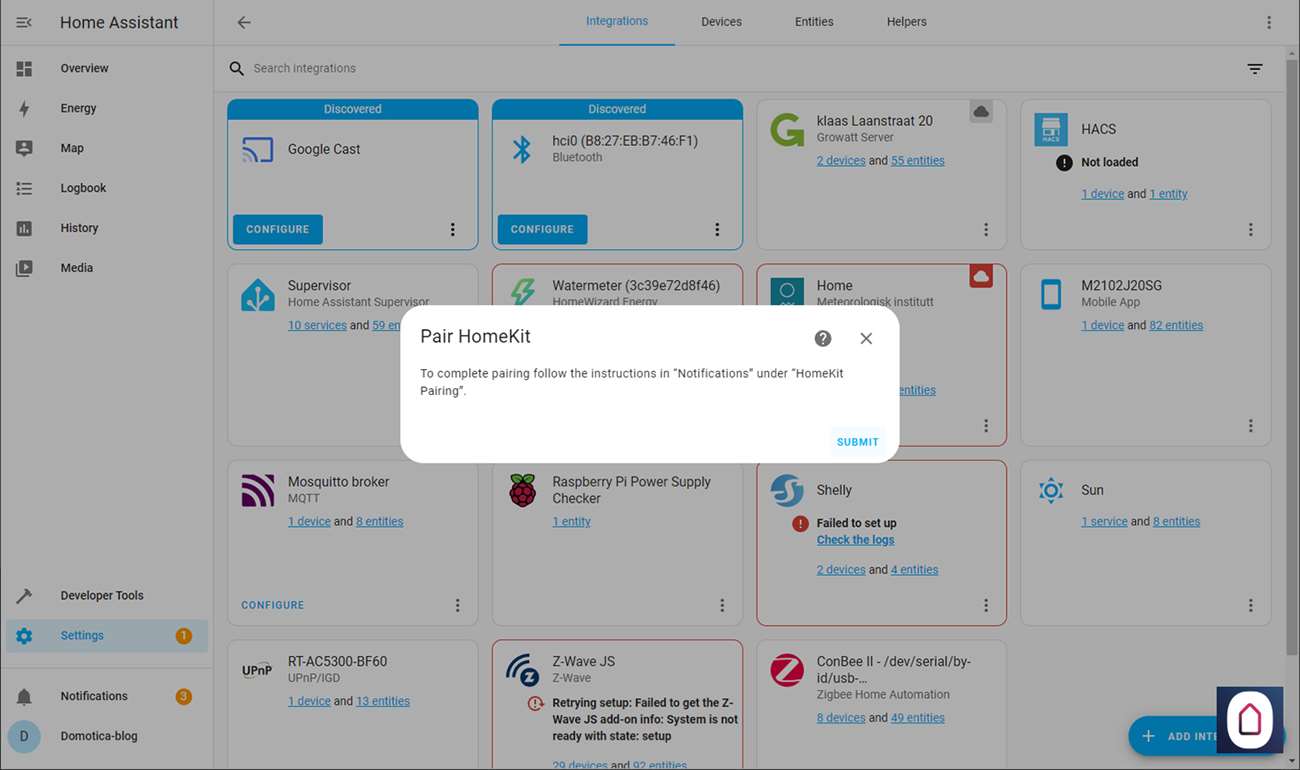
Task: Go back with the arrow icon
Action: (244, 22)
